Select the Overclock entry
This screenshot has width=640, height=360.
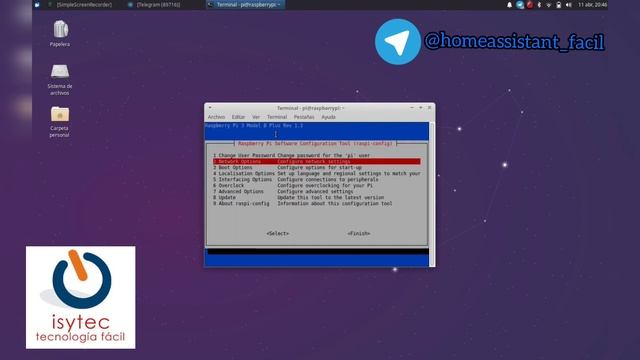[x=316, y=185]
